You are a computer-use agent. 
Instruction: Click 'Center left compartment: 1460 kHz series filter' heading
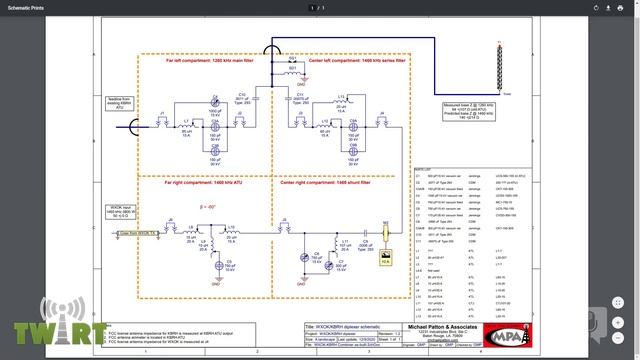[357, 60]
